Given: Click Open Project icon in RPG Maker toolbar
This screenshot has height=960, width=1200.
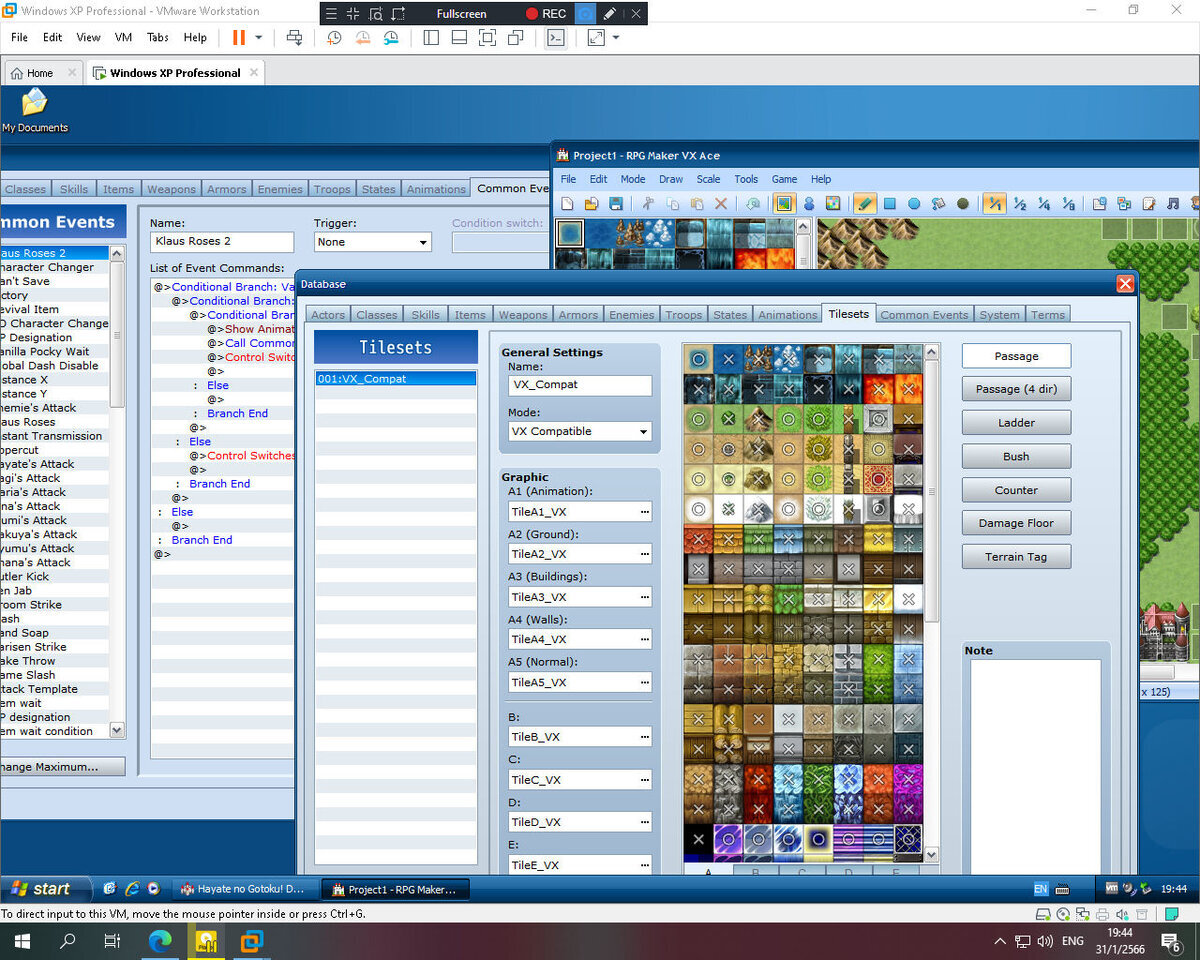Looking at the screenshot, I should [592, 203].
